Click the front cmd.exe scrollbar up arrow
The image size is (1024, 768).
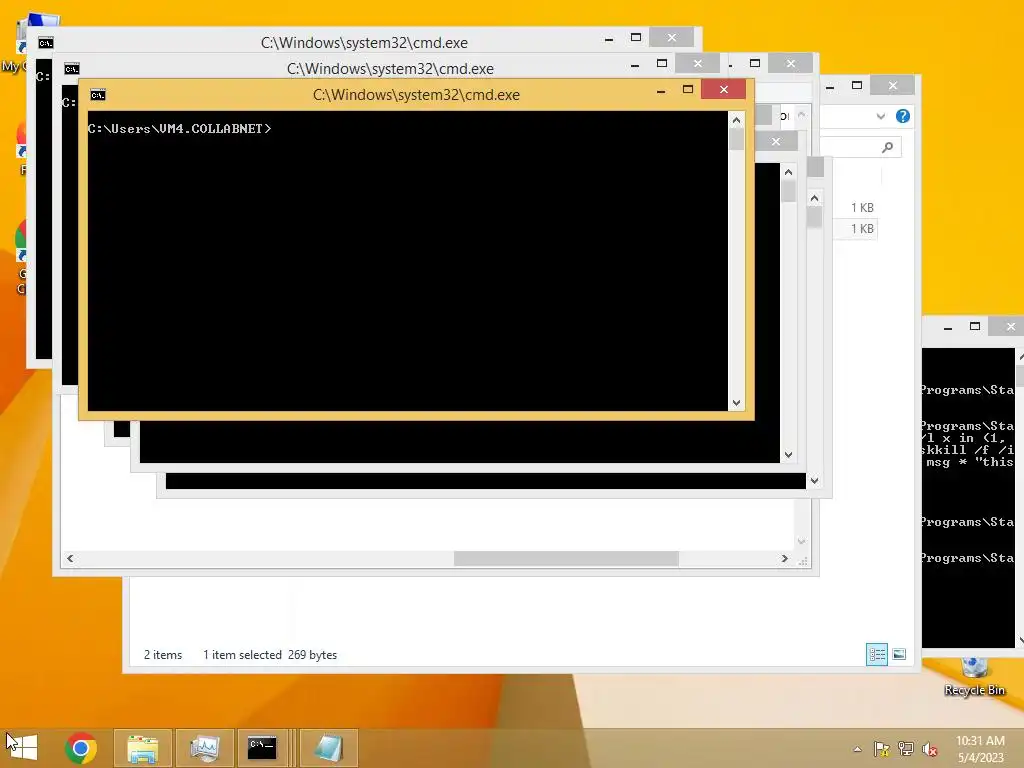coord(736,120)
